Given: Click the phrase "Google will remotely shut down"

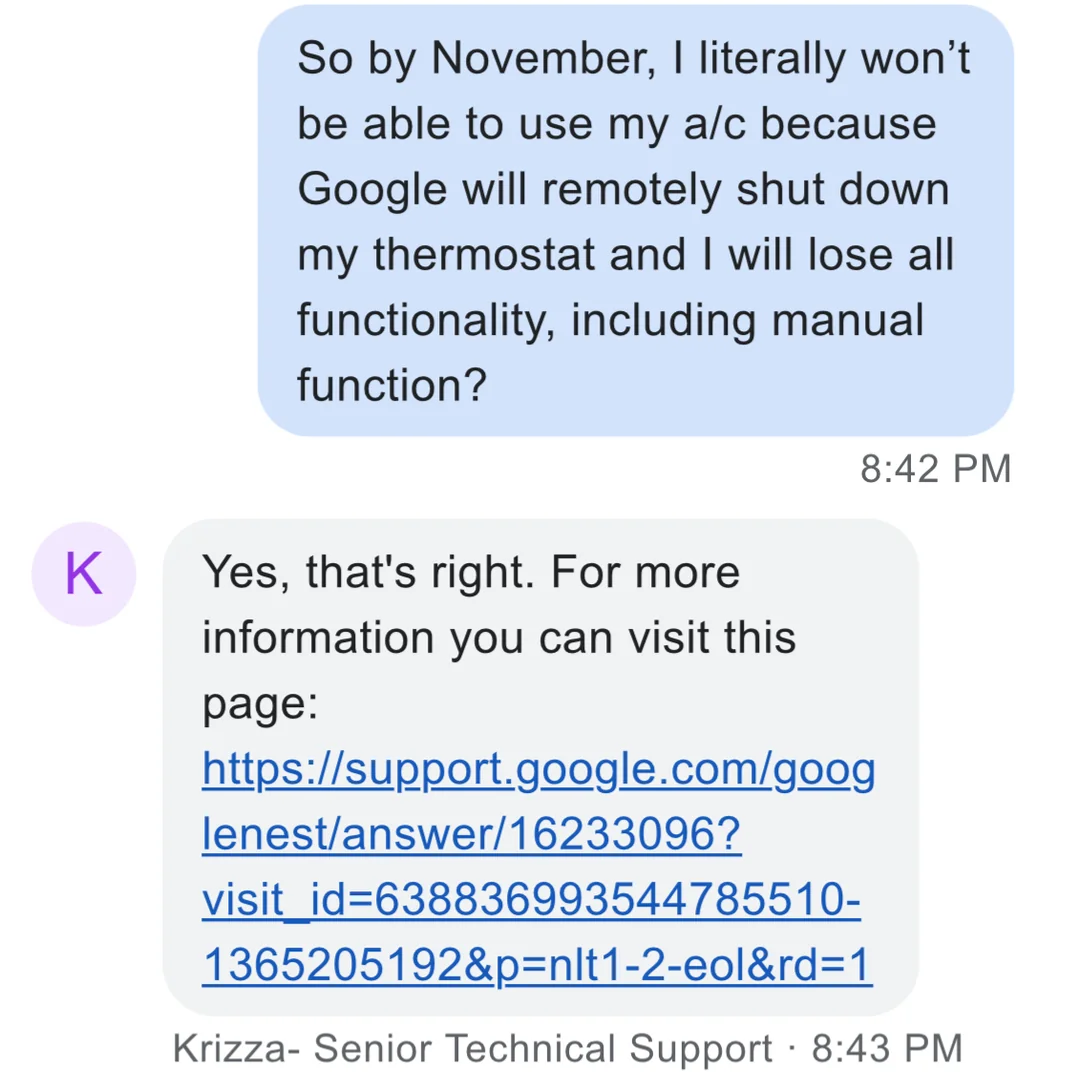Looking at the screenshot, I should [x=622, y=190].
